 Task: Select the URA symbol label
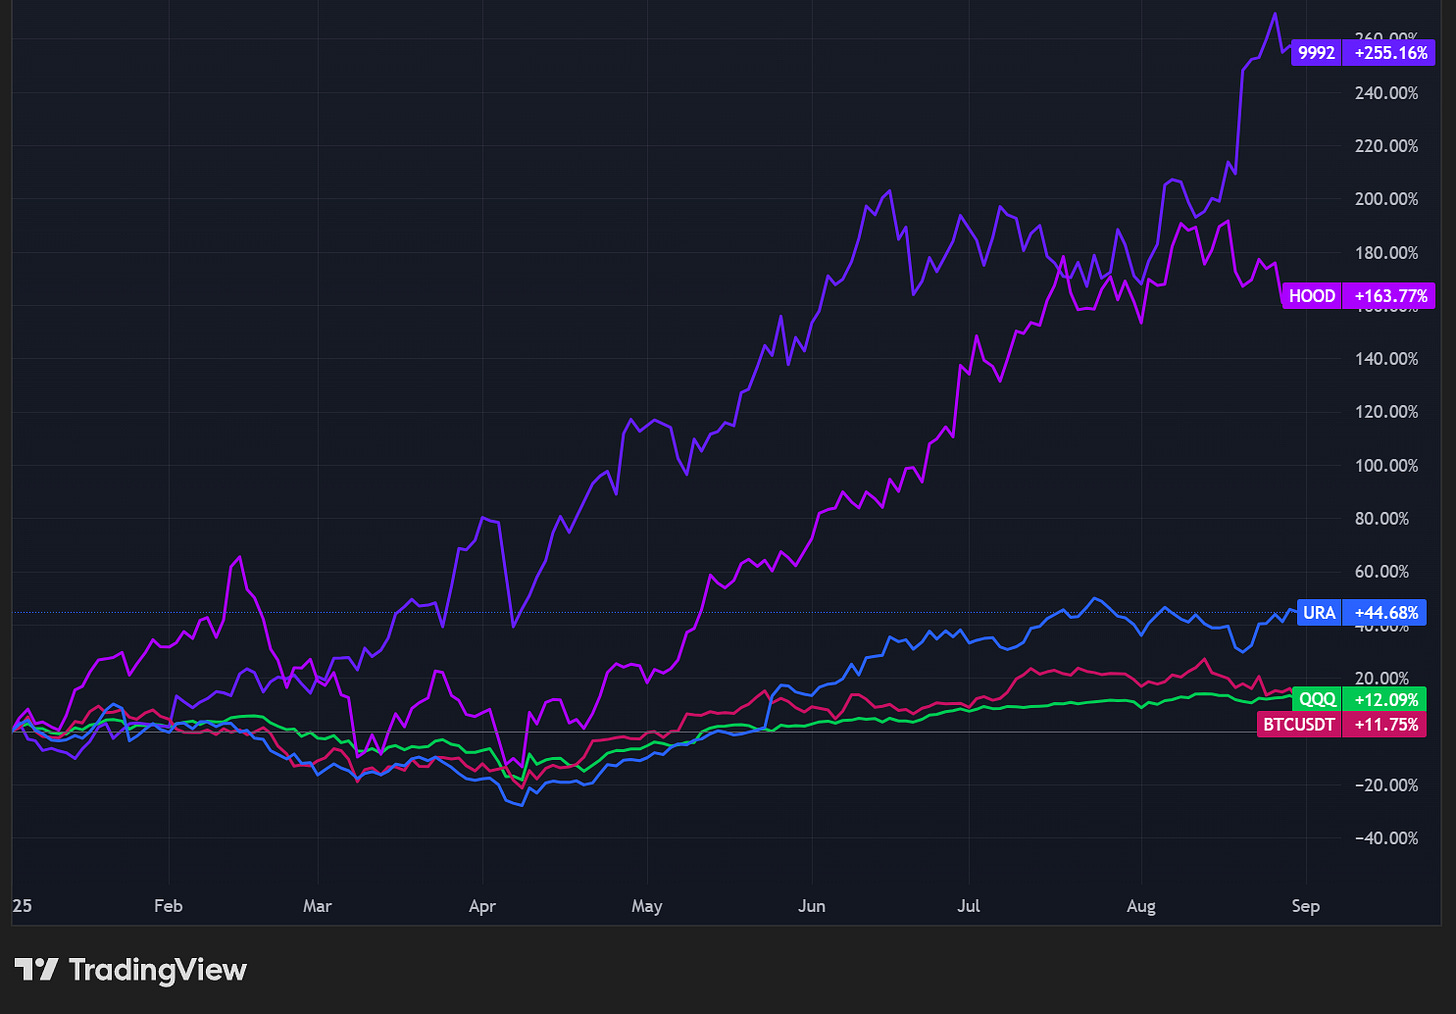point(1319,613)
